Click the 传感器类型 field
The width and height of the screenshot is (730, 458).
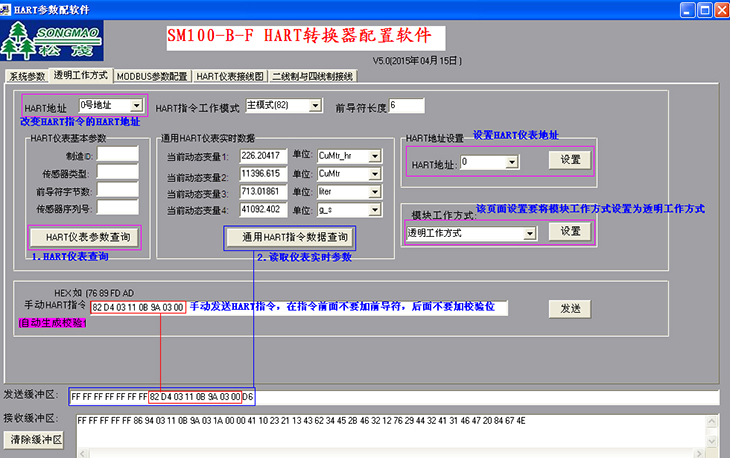click(x=118, y=172)
